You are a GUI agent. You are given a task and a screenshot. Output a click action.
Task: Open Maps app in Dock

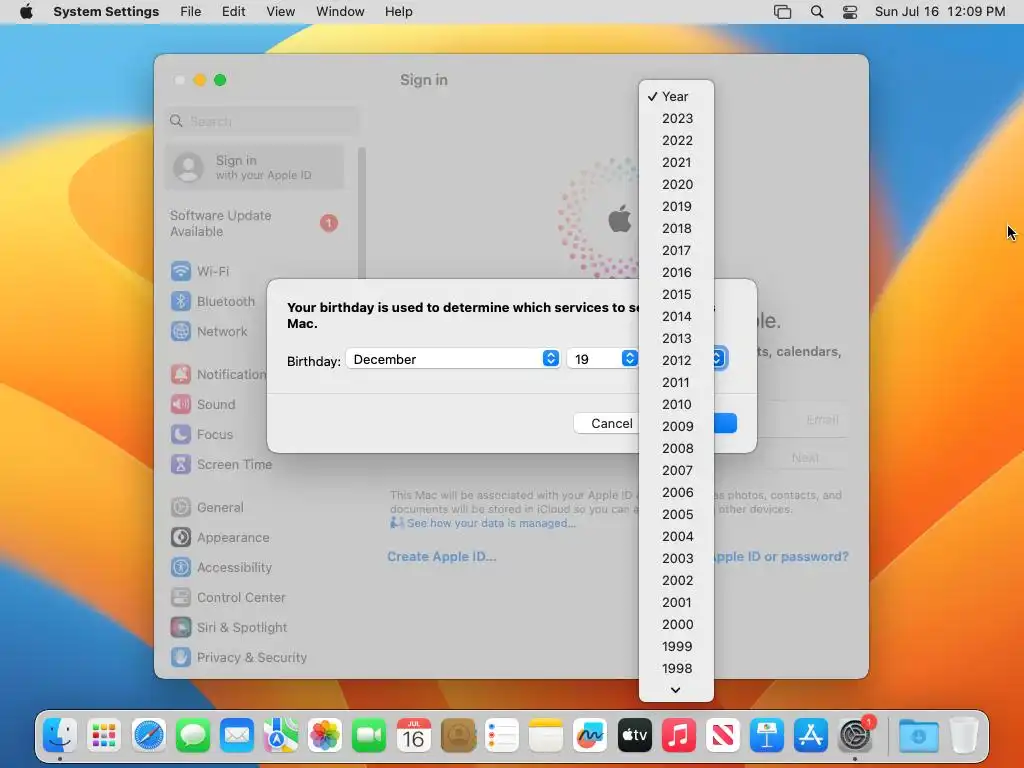coord(281,735)
